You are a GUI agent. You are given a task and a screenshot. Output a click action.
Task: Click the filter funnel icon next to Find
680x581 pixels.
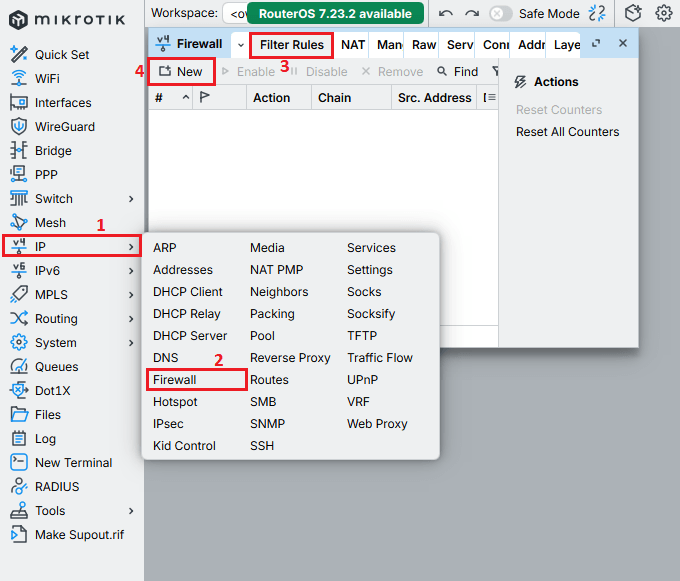tap(495, 71)
